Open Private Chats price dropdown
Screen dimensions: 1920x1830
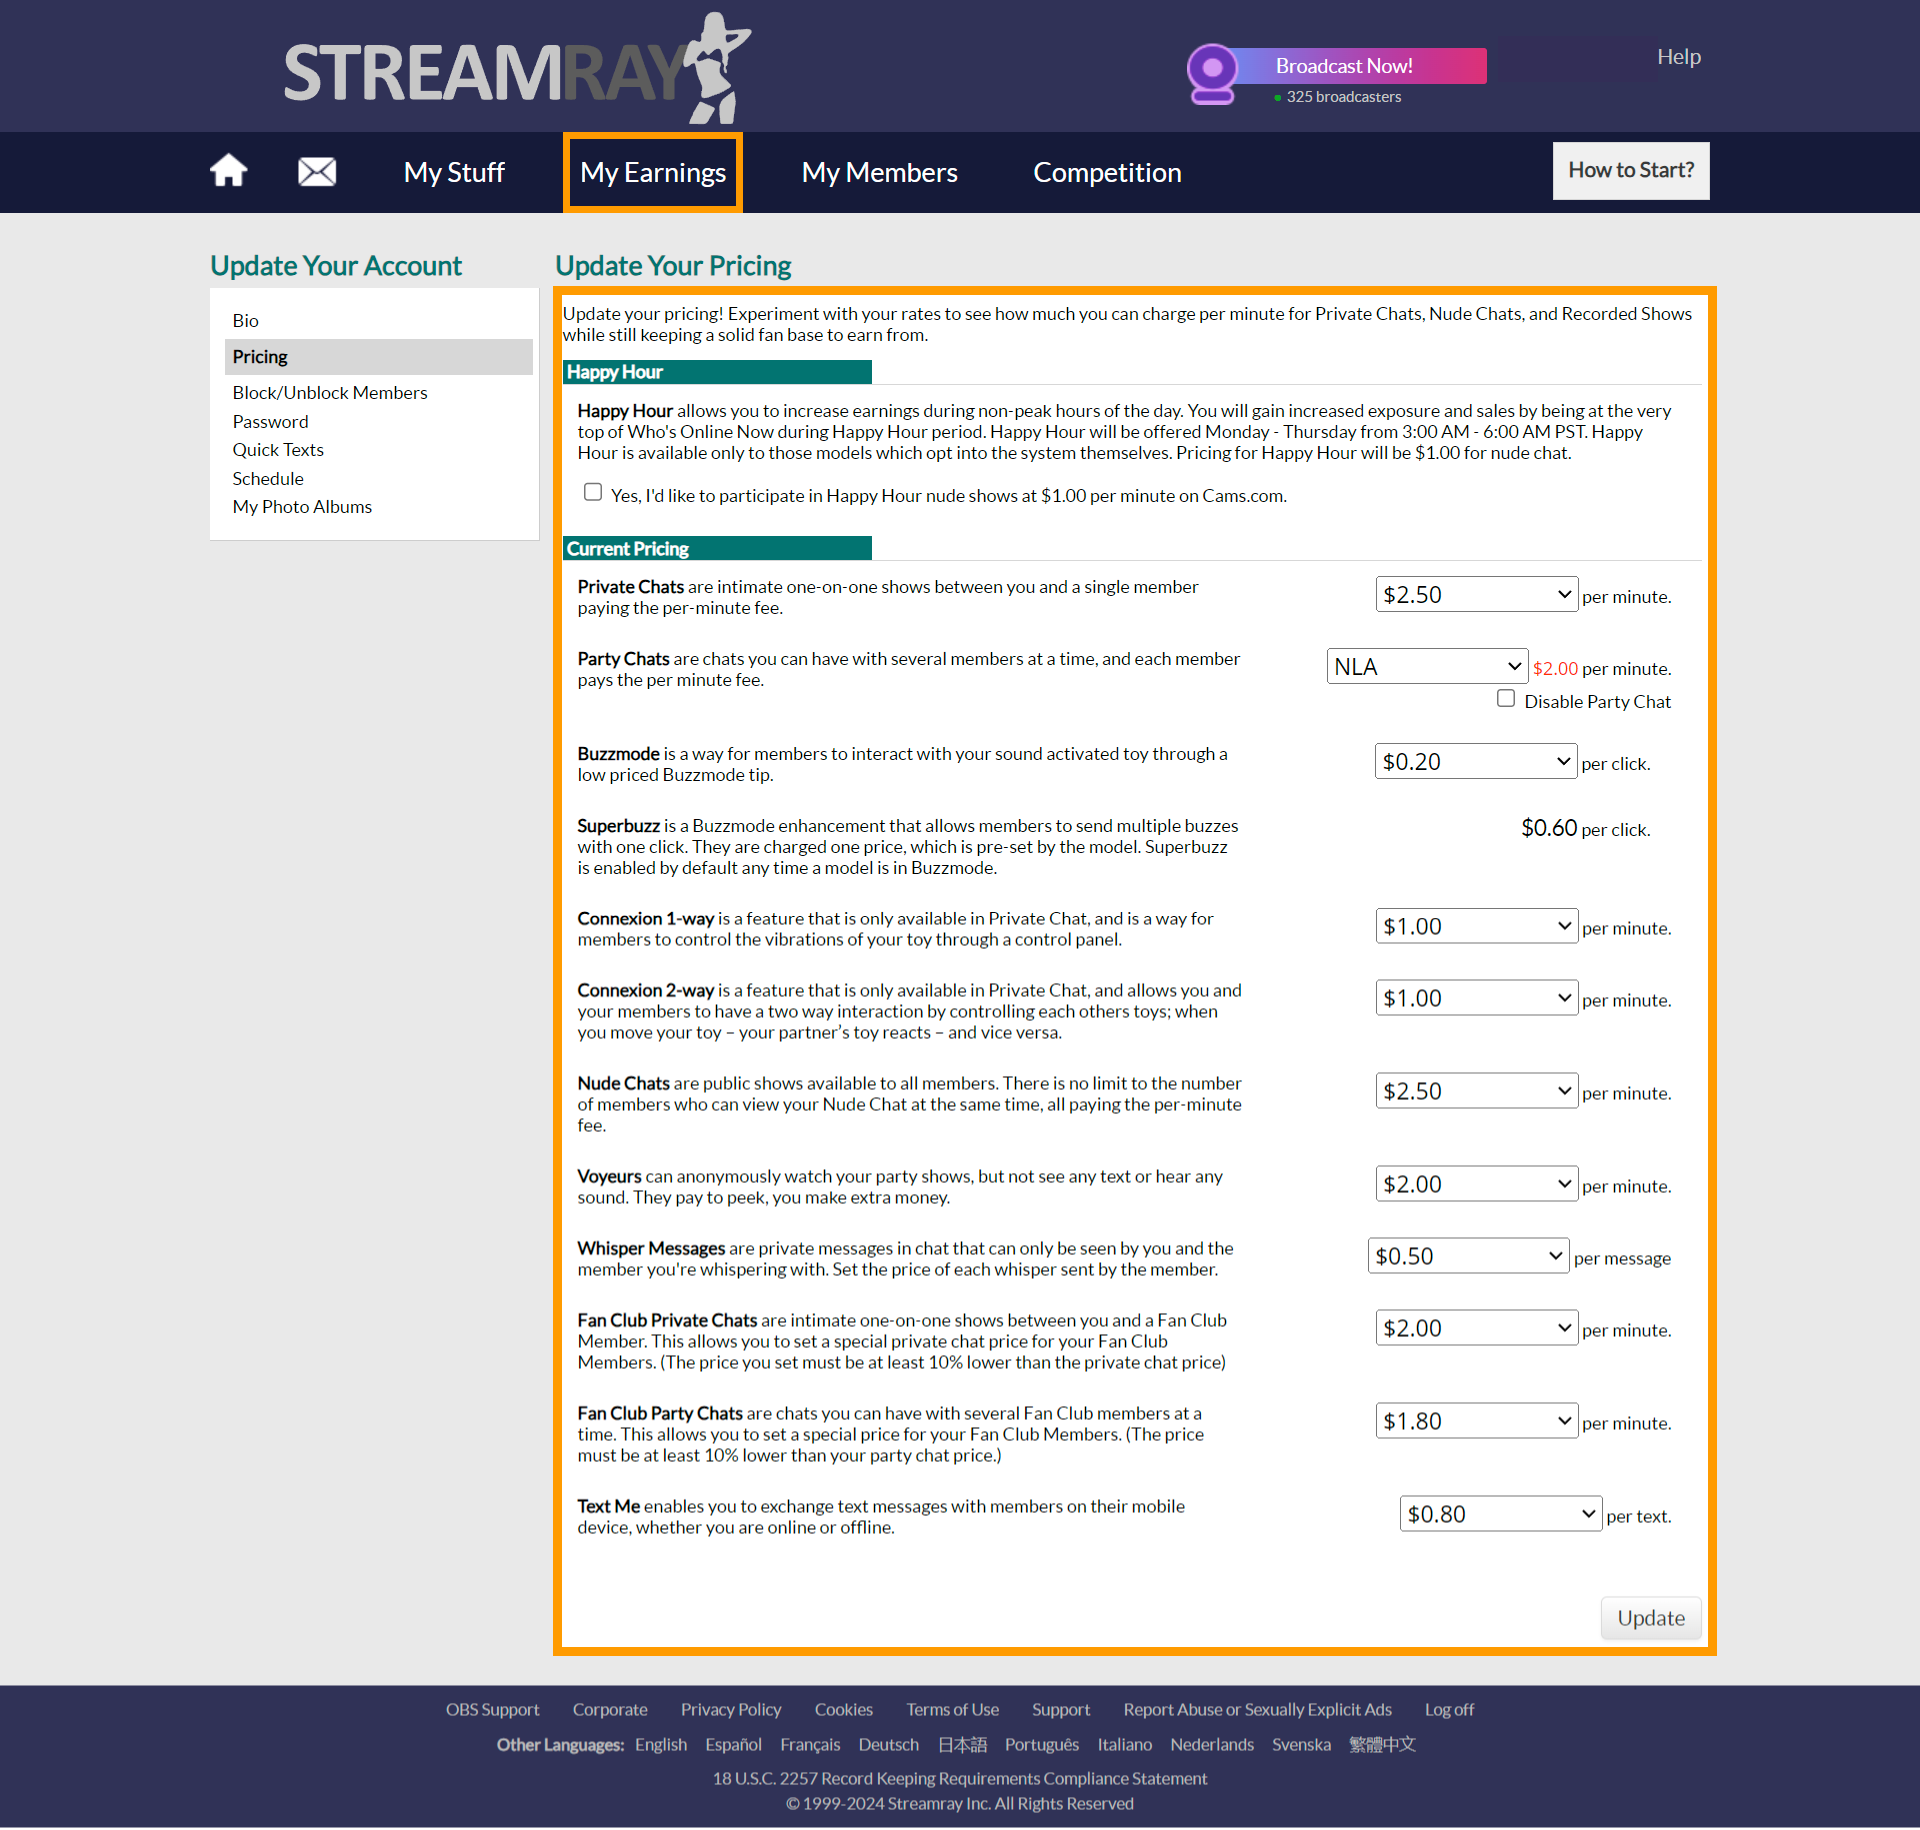click(1476, 595)
